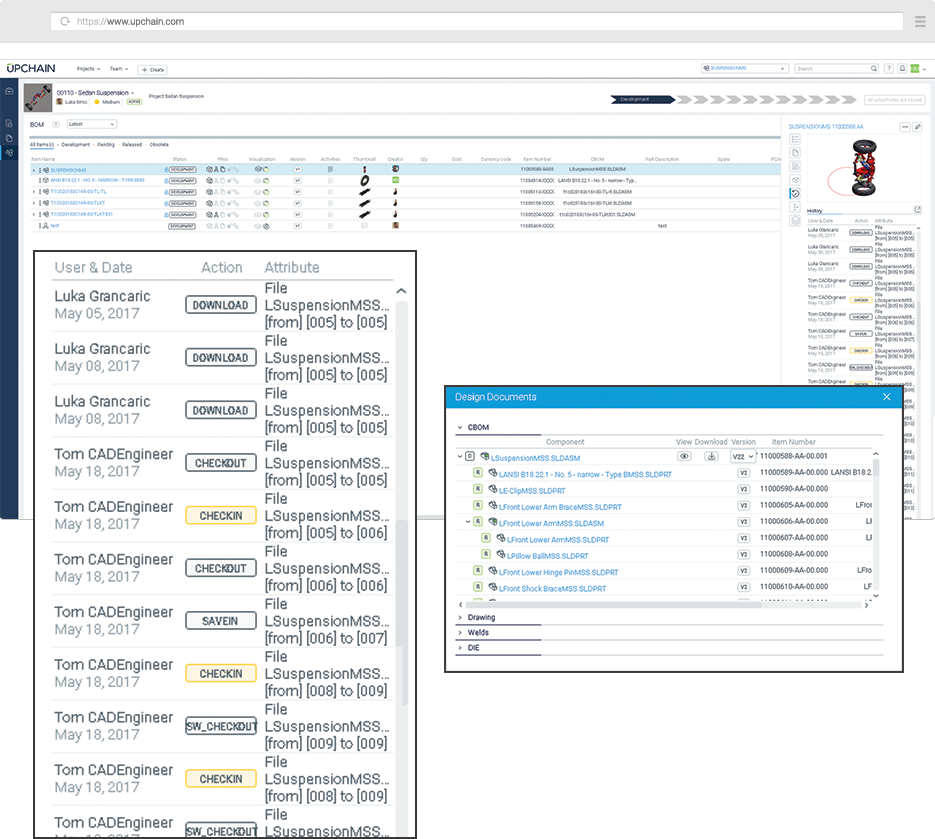Open the notifications bell
Image resolution: width=935 pixels, height=839 pixels.
(x=902, y=69)
